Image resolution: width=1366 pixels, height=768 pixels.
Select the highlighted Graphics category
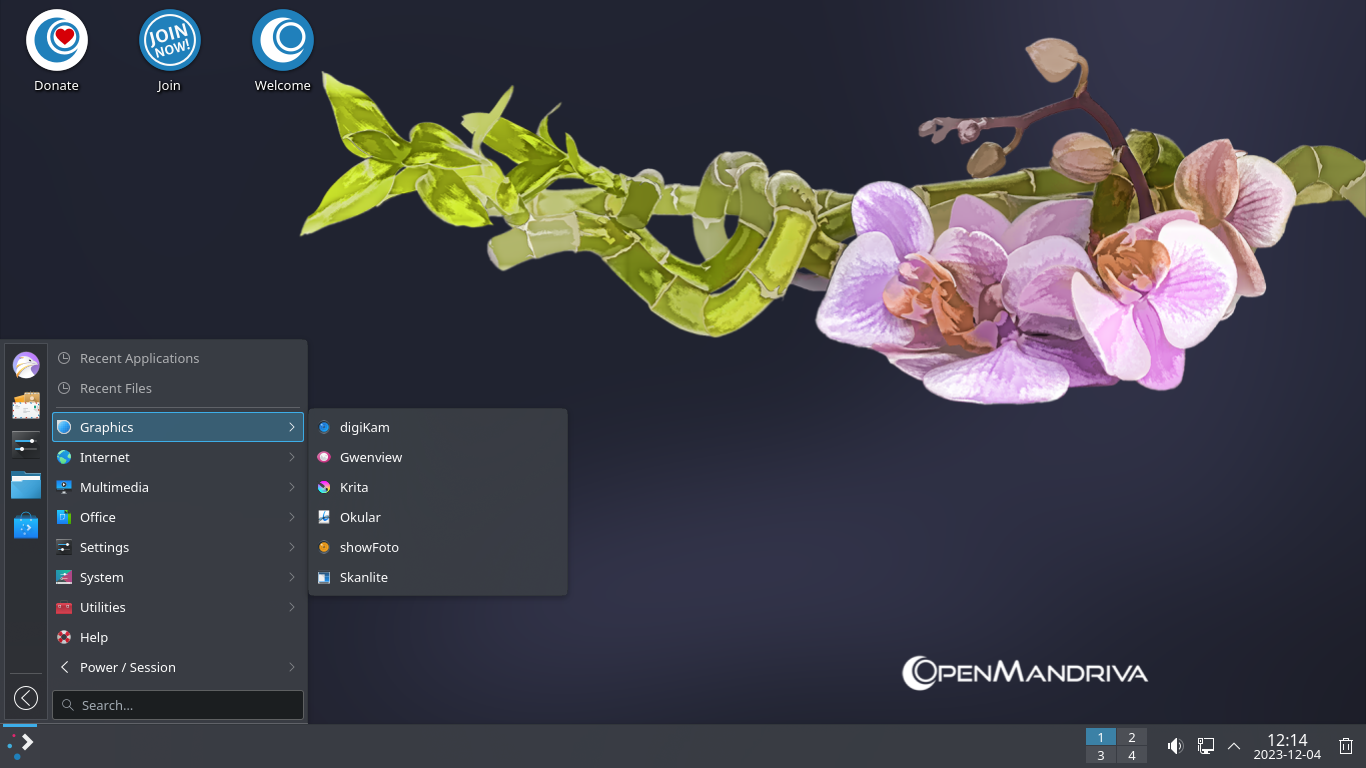pos(178,427)
